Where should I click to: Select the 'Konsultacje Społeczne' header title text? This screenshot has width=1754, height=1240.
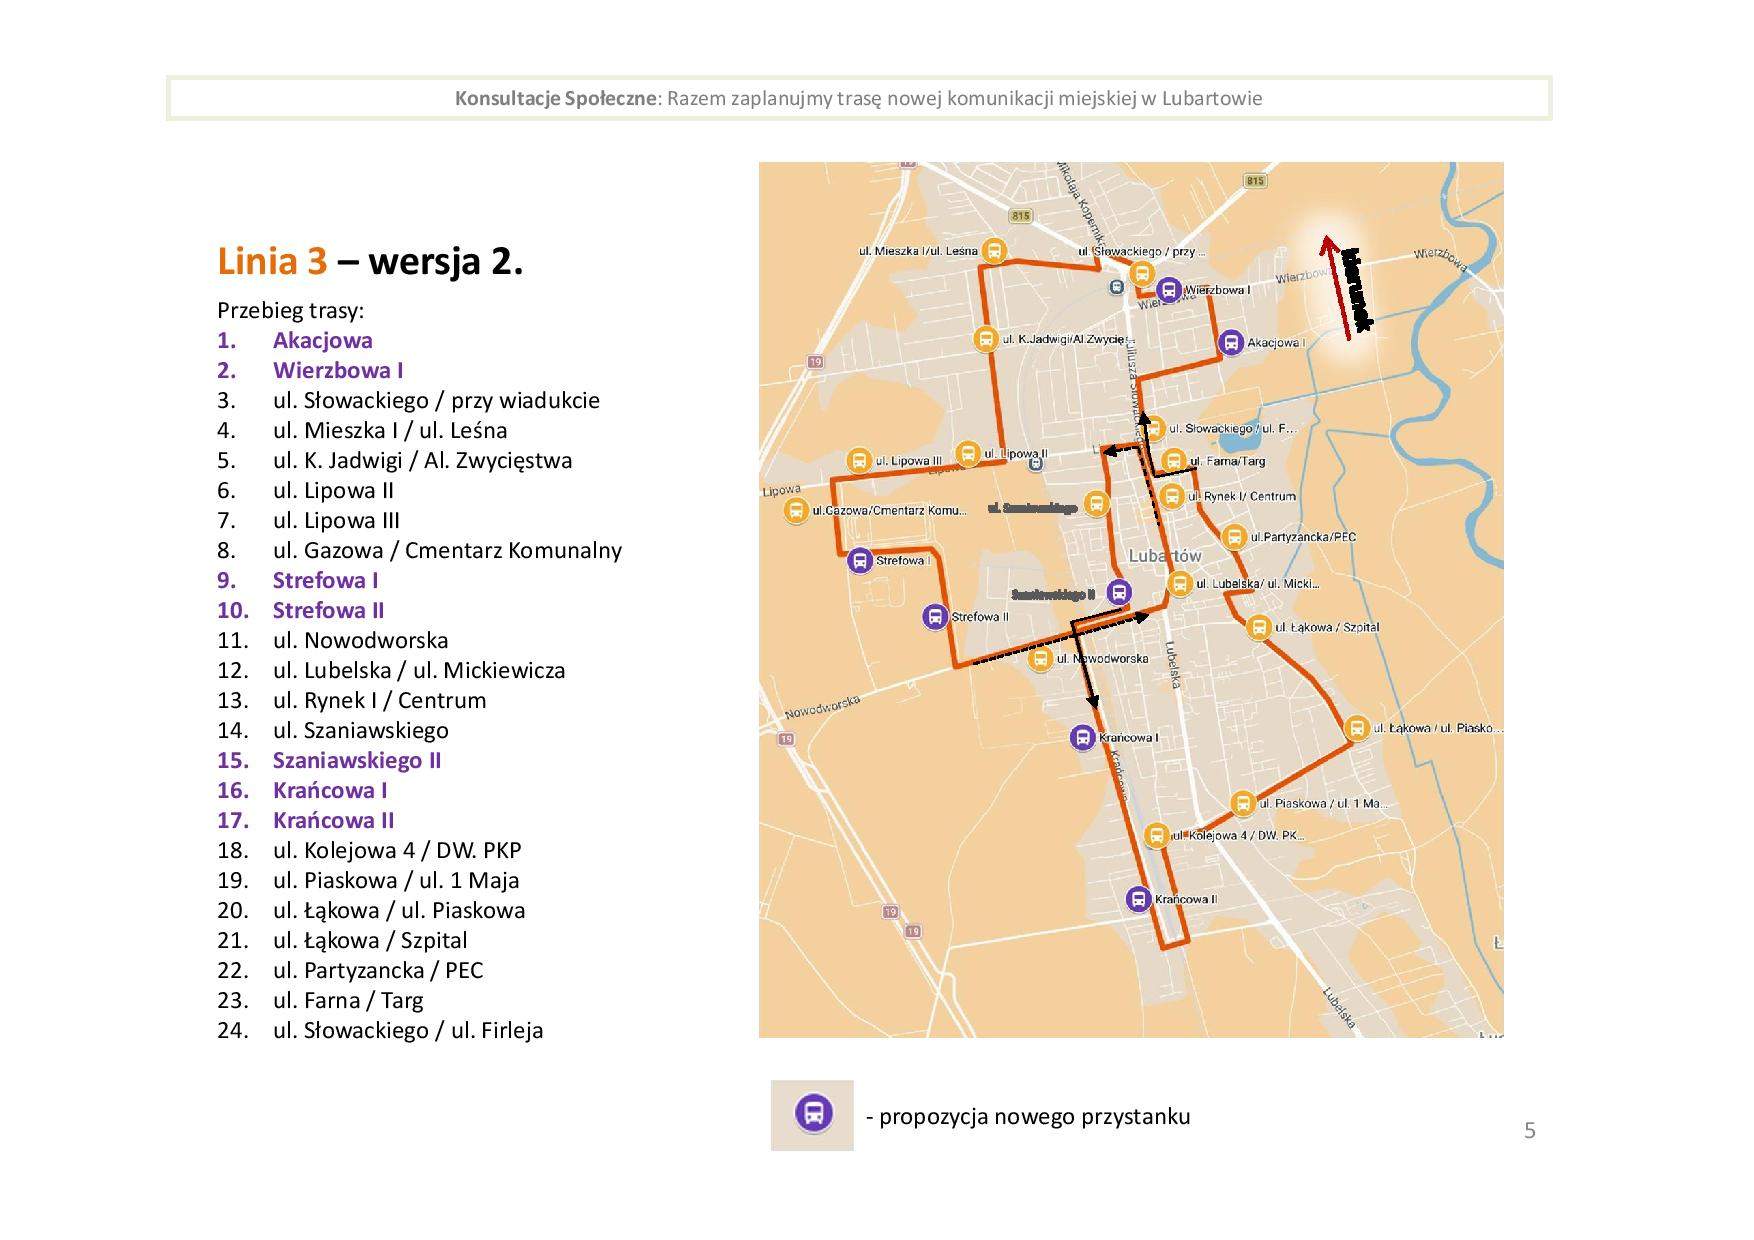[x=556, y=98]
